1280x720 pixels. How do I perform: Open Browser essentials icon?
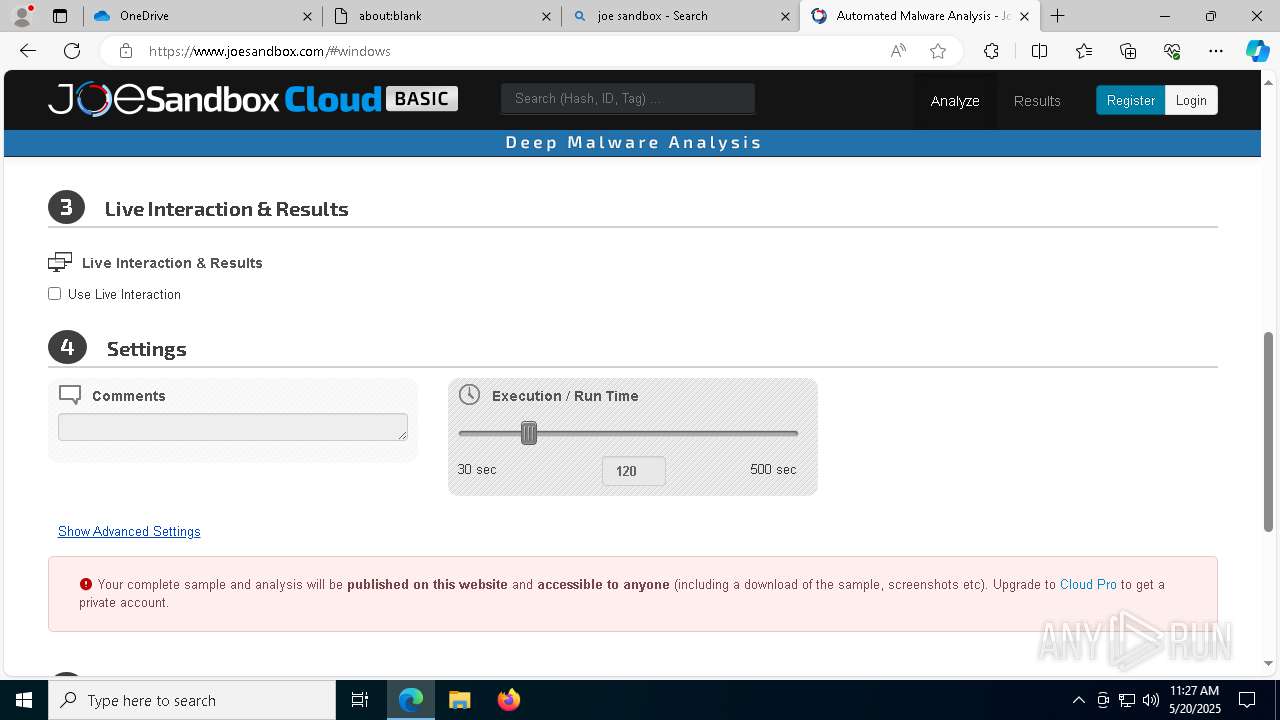pos(1172,51)
